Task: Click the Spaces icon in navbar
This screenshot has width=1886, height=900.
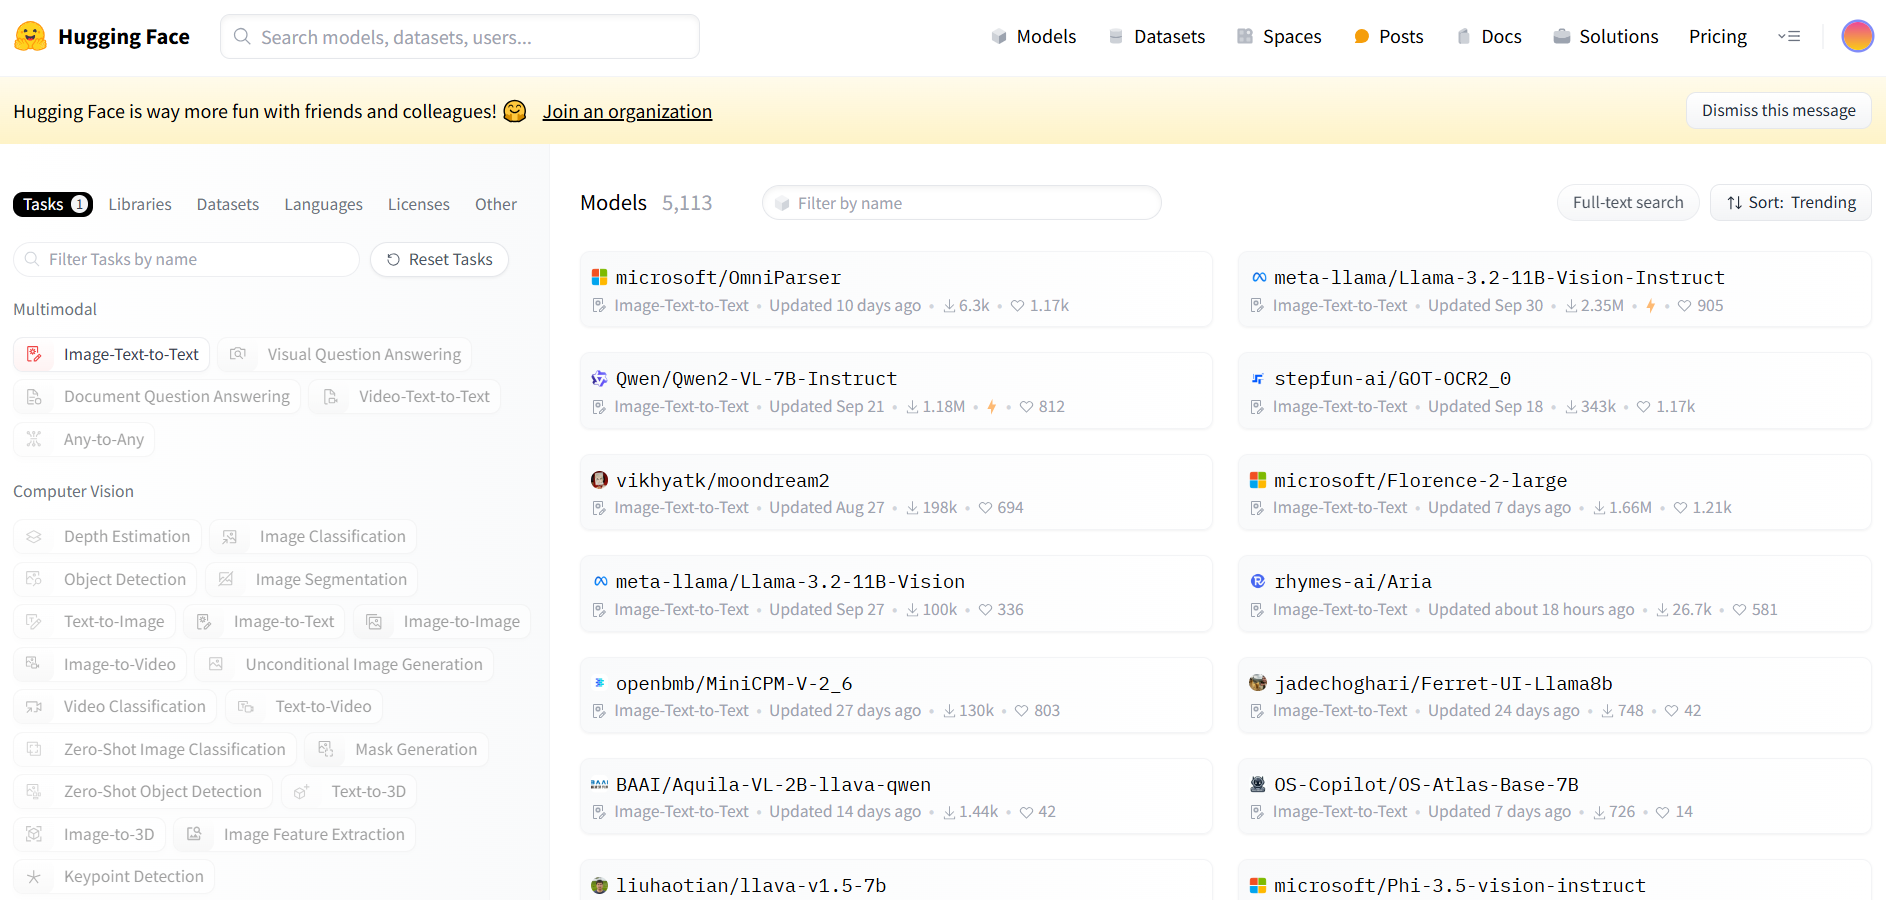Action: pos(1245,37)
